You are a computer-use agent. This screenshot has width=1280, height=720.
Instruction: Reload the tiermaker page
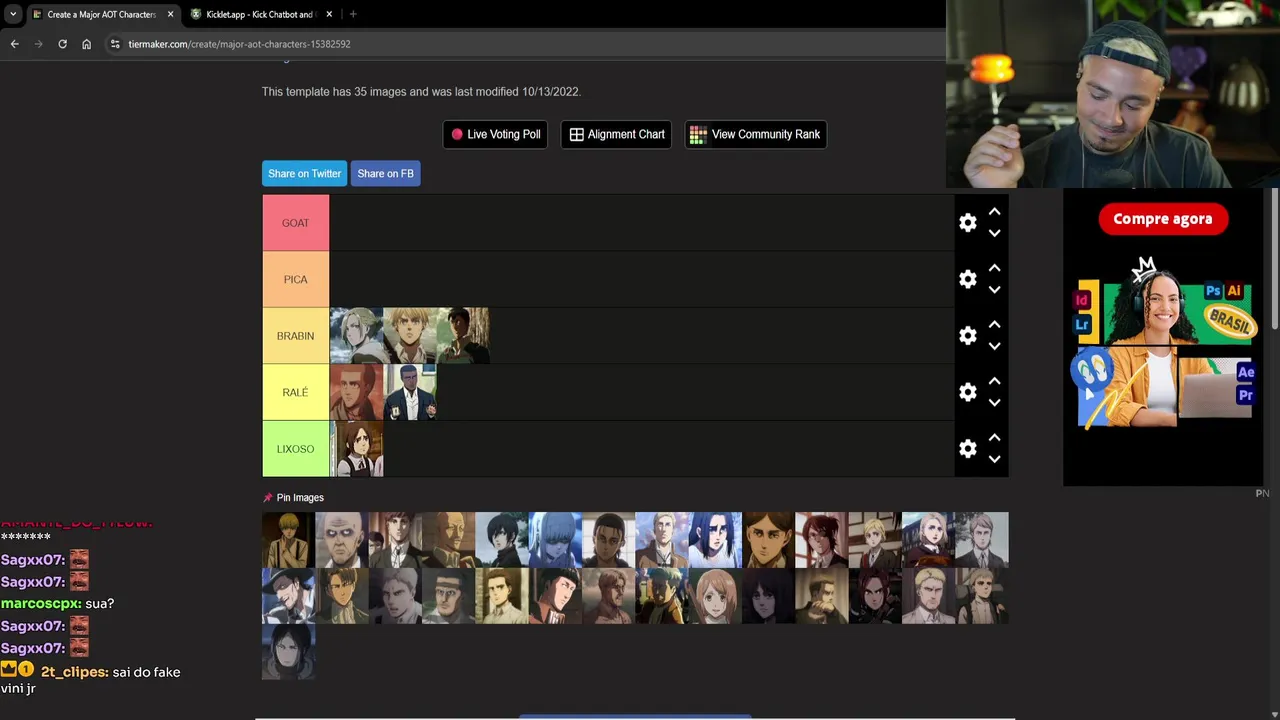62,44
